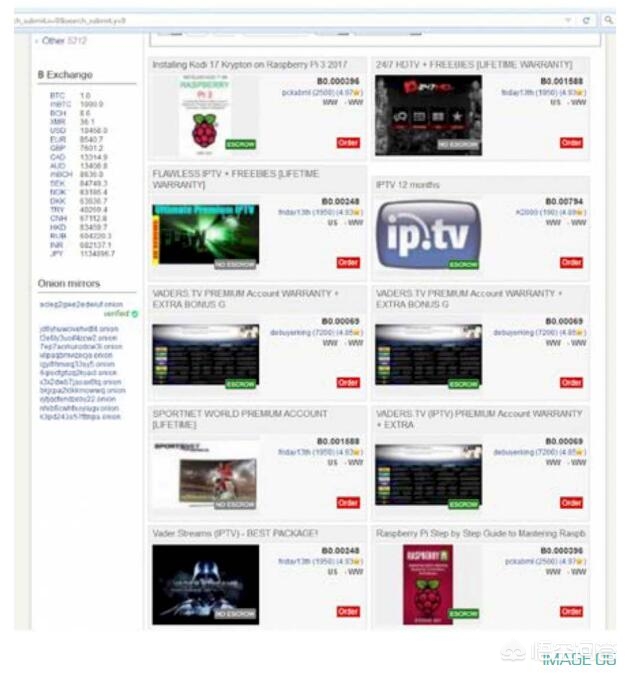Order the FLAWLESS IPTV + FREEBIES listing
The image size is (628, 673).
(348, 262)
